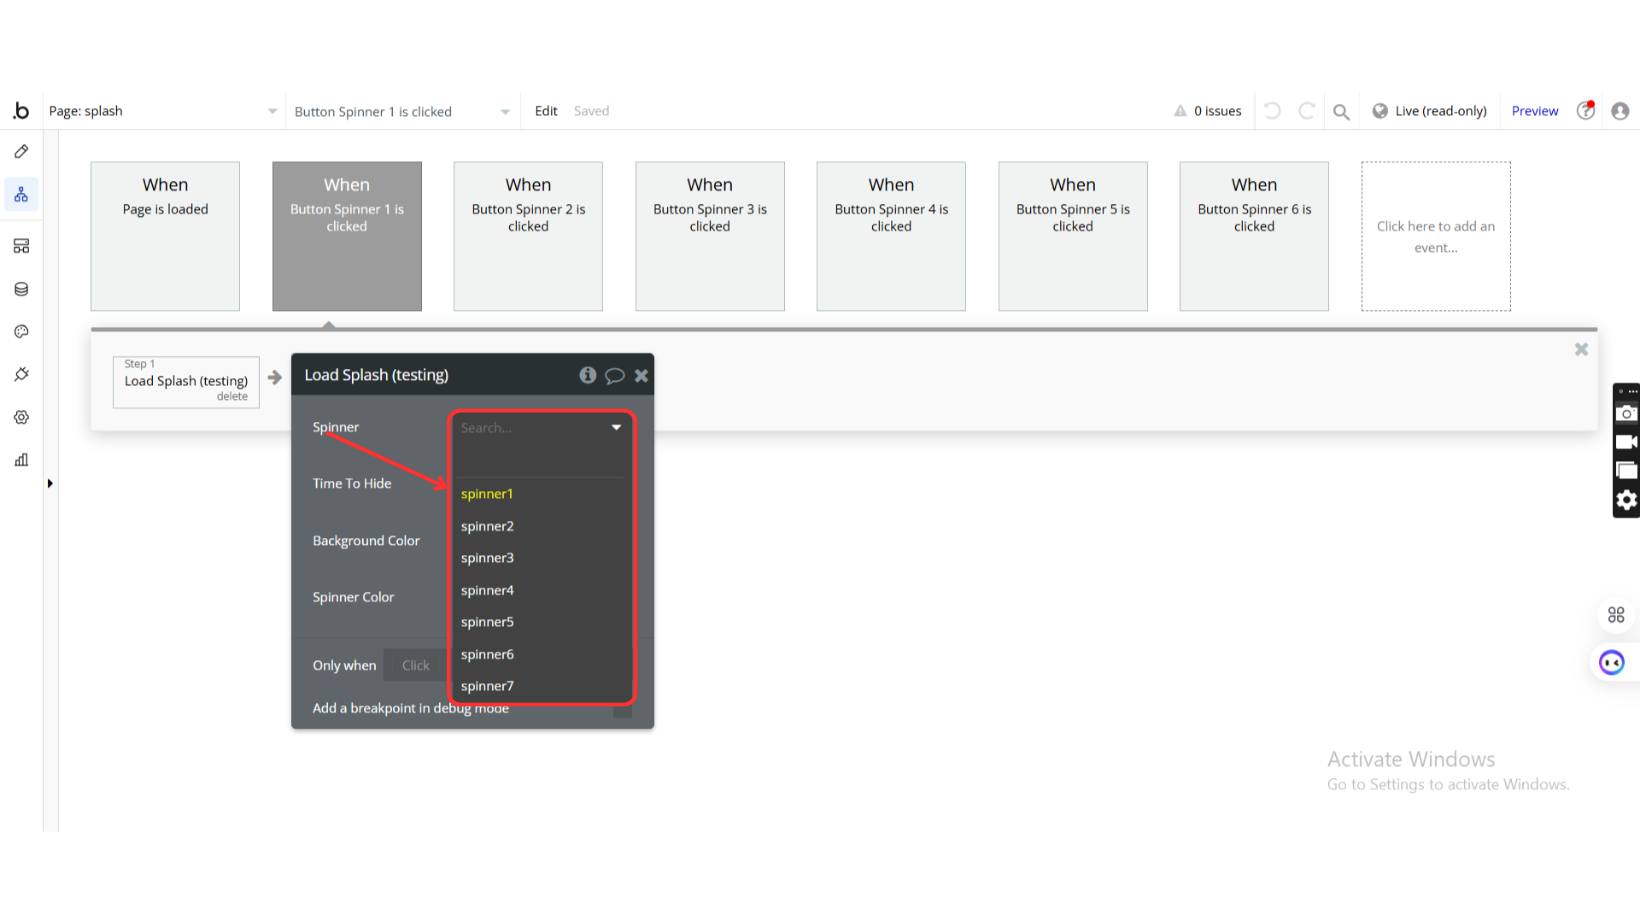Open the user account icon
The image size is (1640, 924).
coord(1620,111)
